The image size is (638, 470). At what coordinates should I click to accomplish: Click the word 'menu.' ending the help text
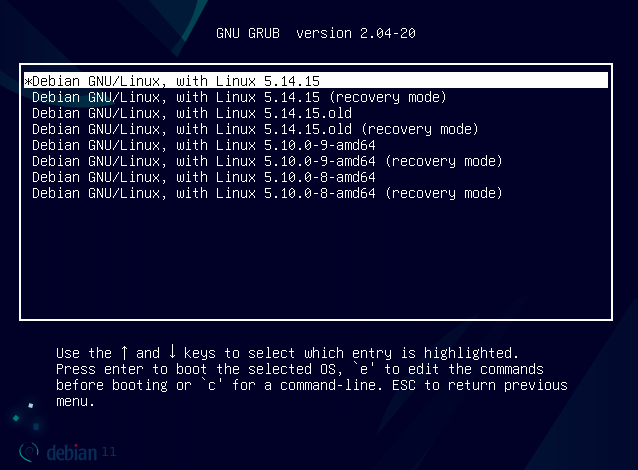pyautogui.click(x=75, y=401)
